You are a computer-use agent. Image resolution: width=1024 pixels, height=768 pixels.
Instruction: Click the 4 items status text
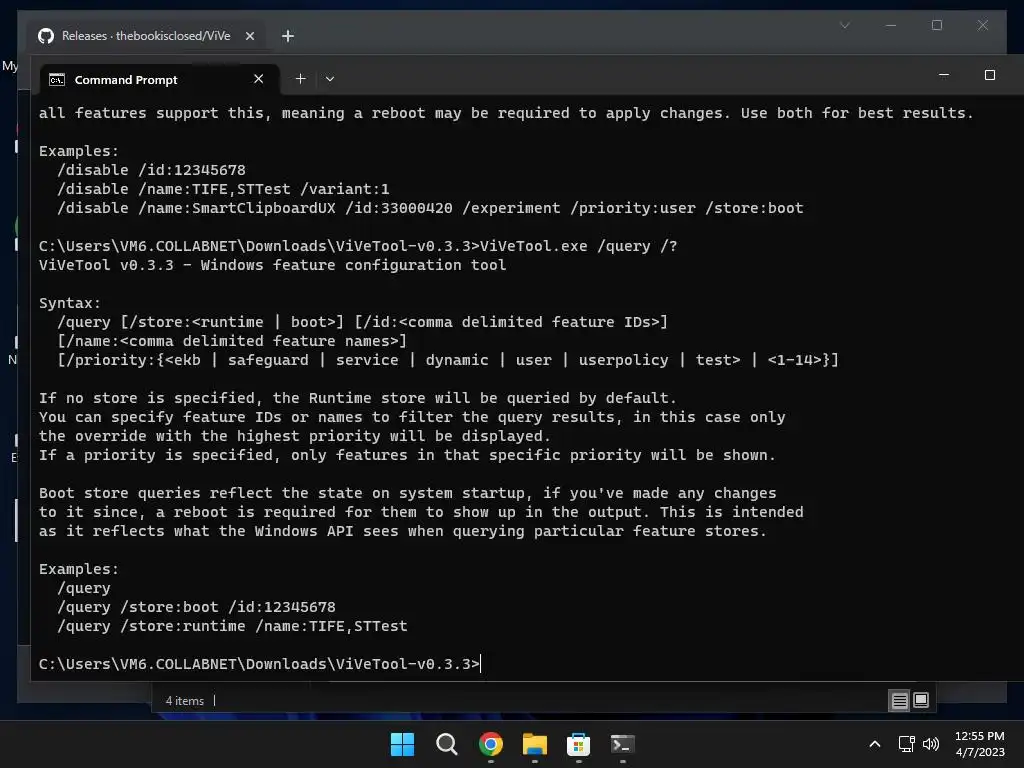tap(185, 701)
